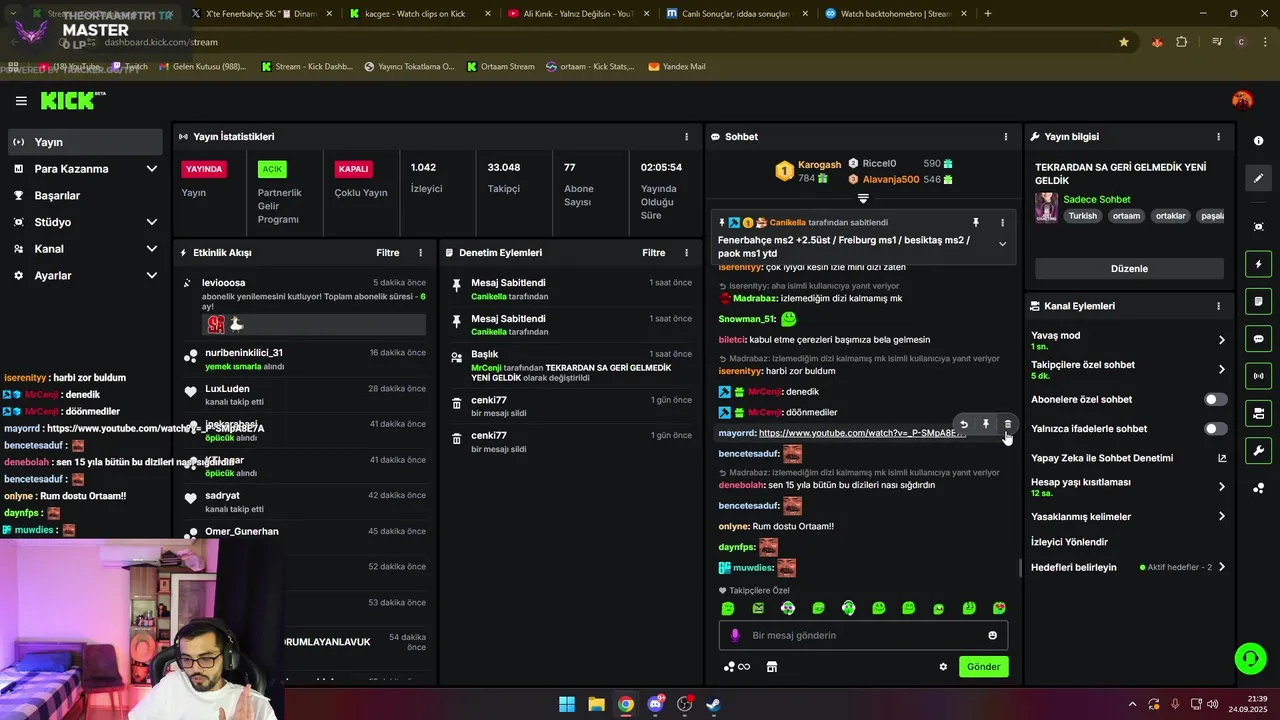Screen dimensions: 1280x720
Task: Click the pencil edit icon in the right rail
Action: pyautogui.click(x=1259, y=178)
